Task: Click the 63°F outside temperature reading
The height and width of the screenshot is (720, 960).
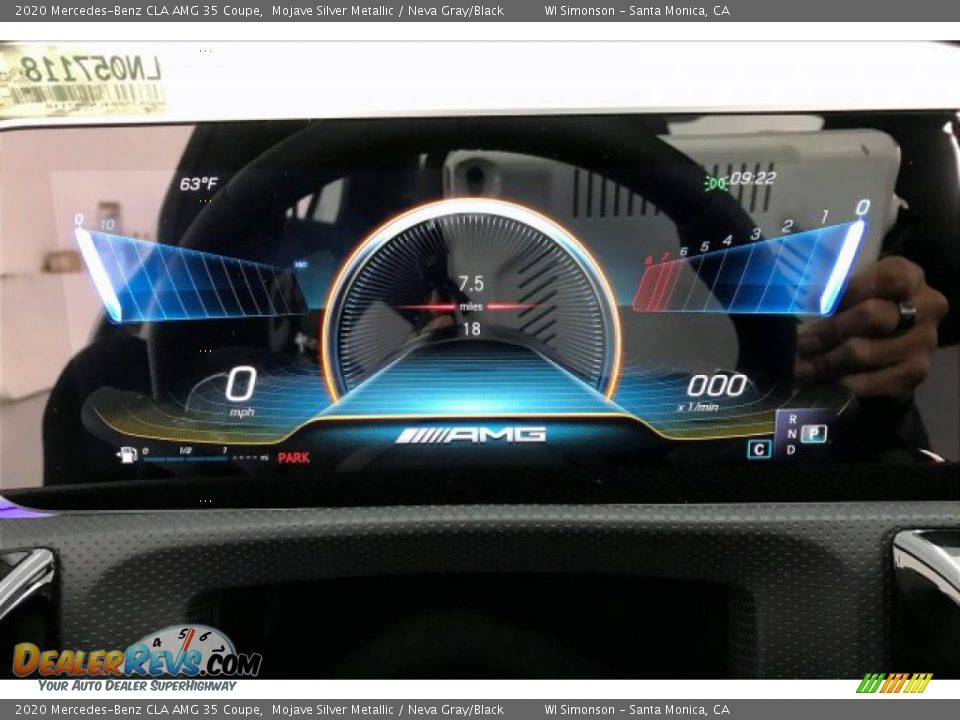Action: point(198,184)
